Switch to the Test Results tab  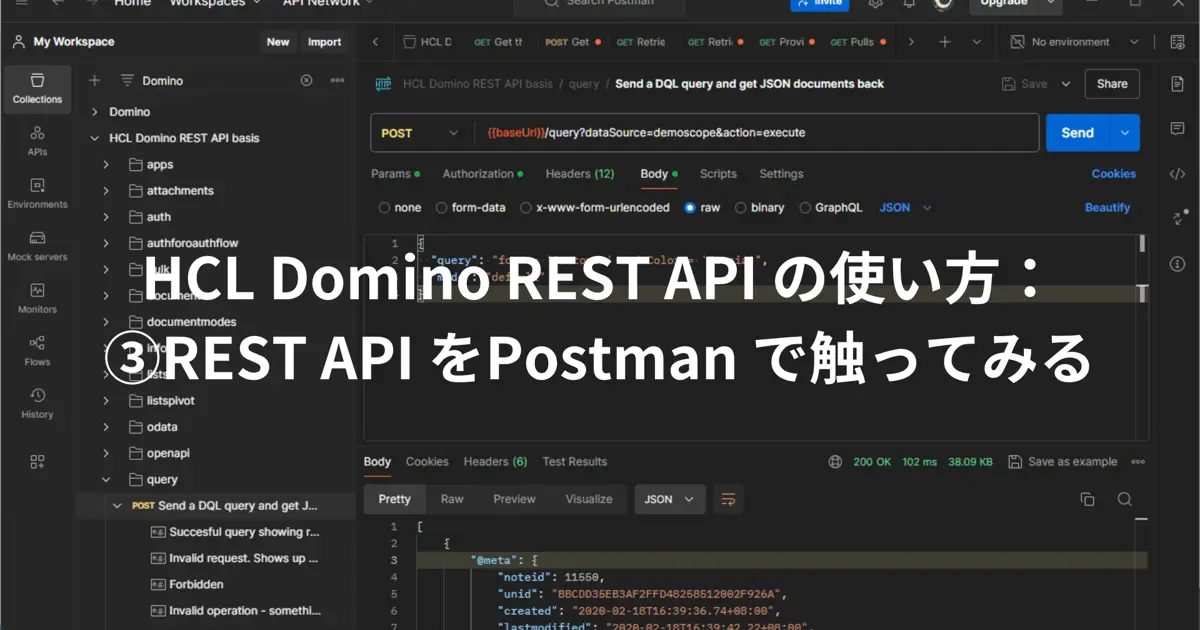574,462
